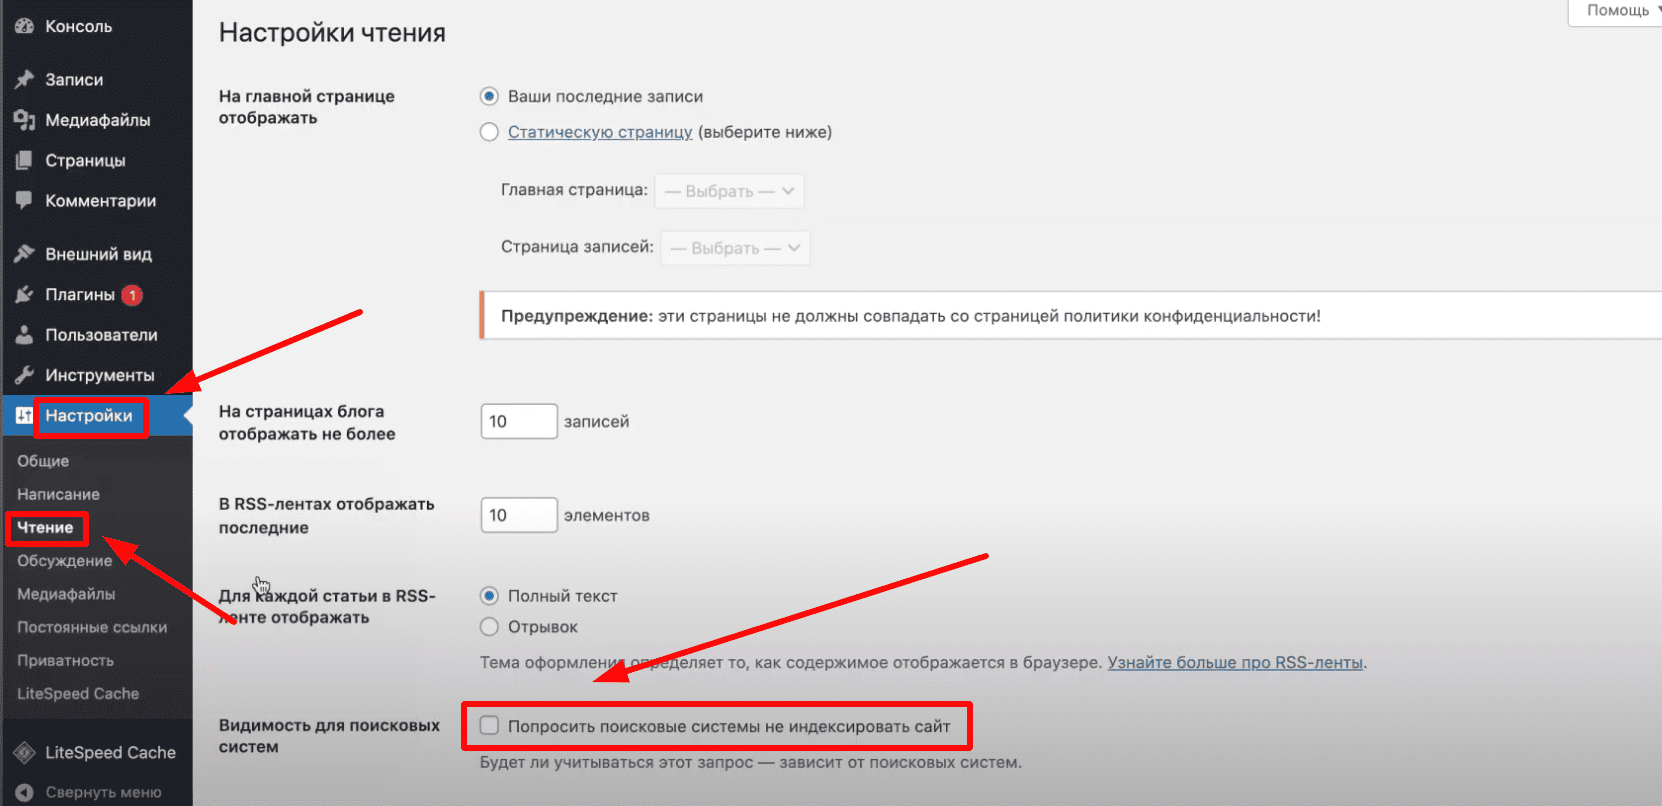Screen dimensions: 1662x806
Task: Open LiteSpeed Cache top-level menu
Action: (x=96, y=752)
